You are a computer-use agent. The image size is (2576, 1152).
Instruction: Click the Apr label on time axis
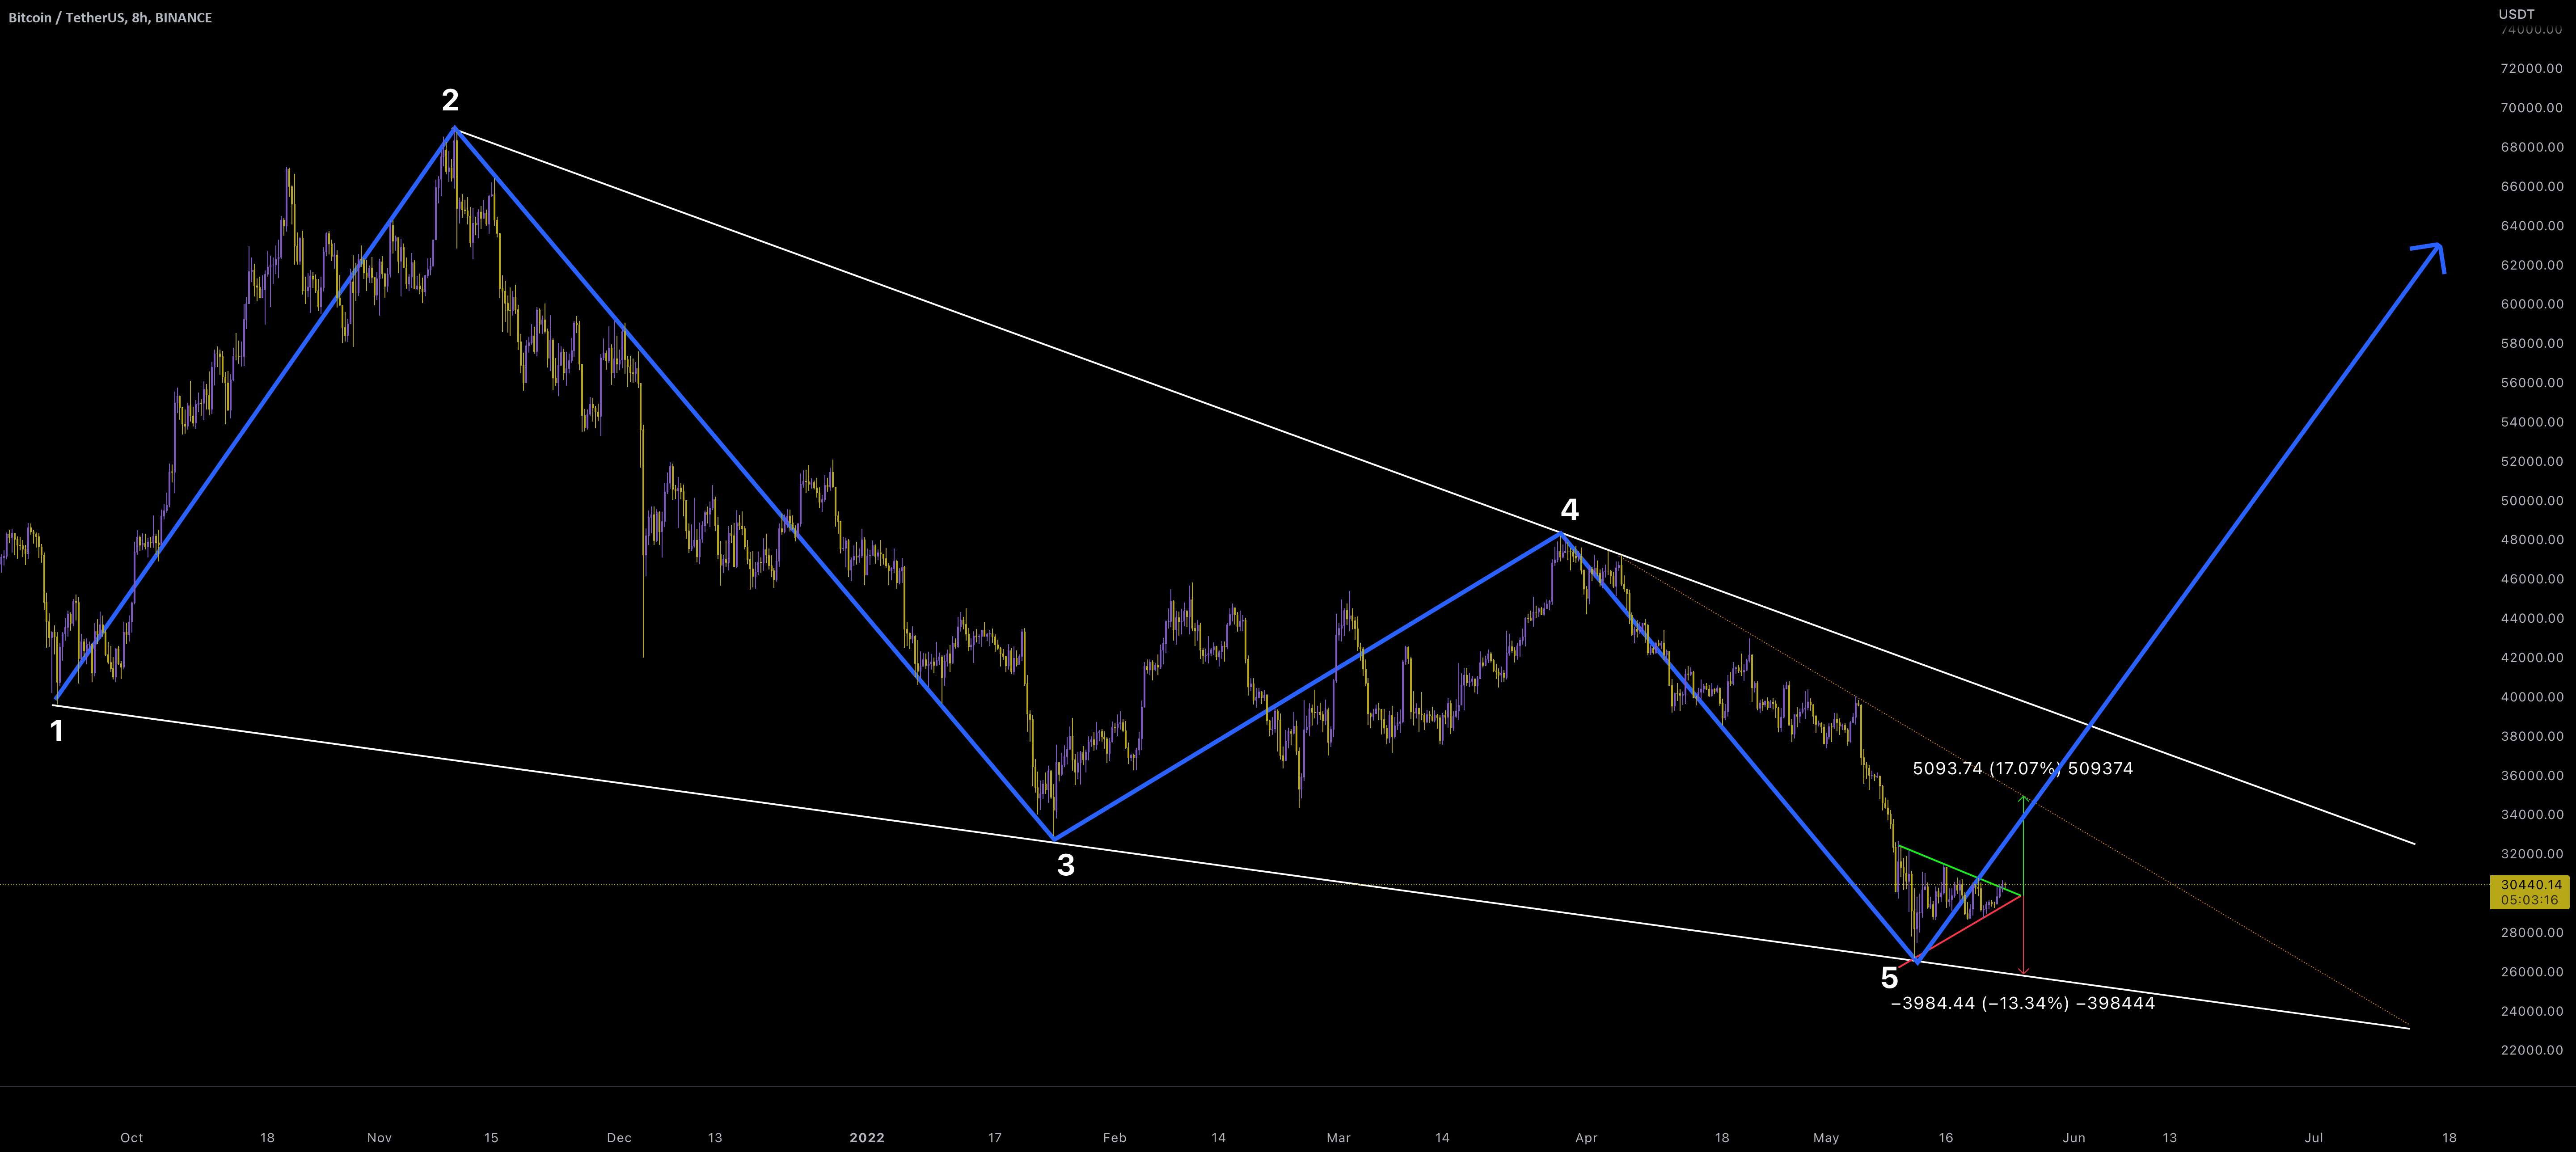pyautogui.click(x=1586, y=1138)
